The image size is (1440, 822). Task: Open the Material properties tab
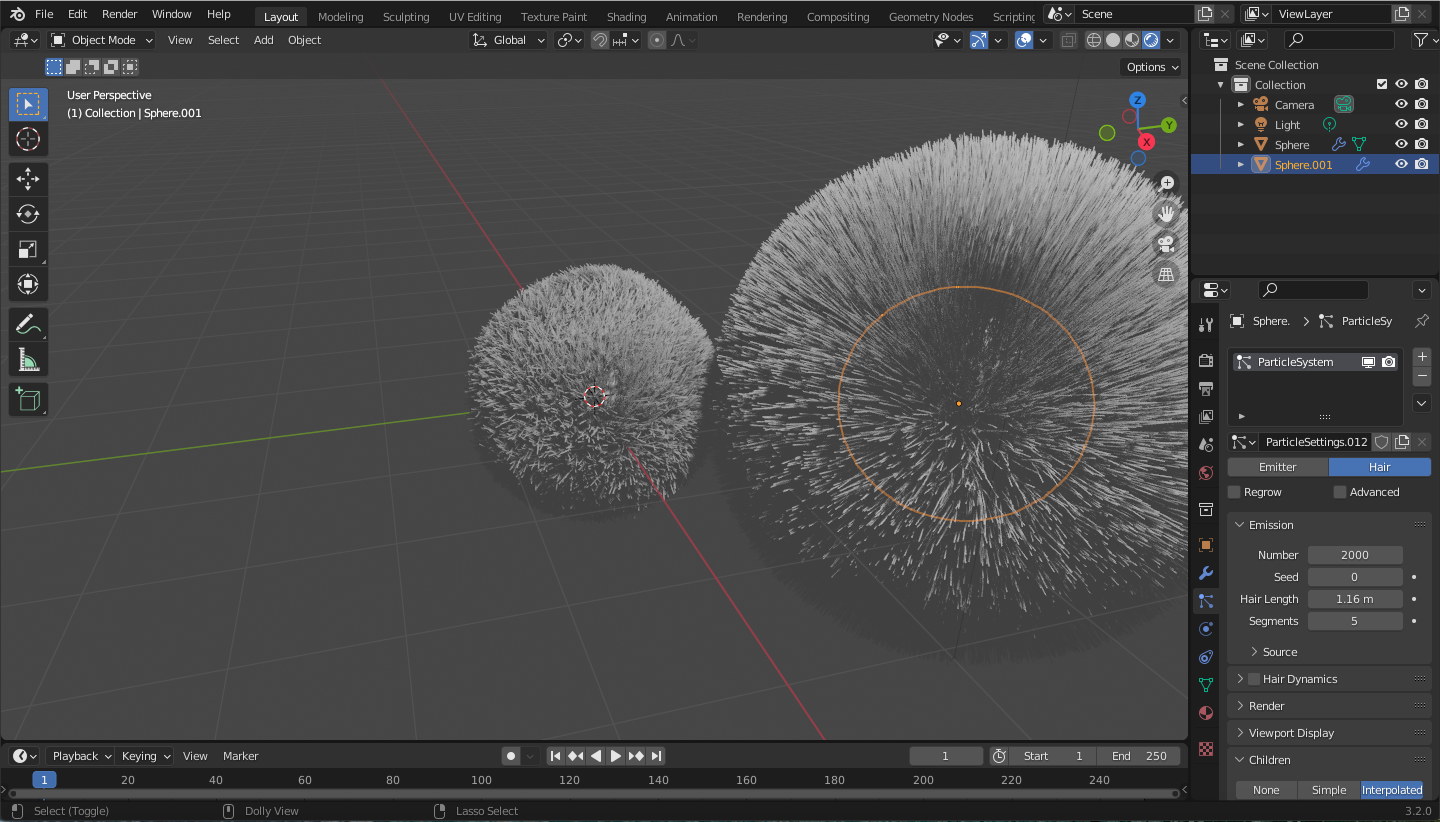tap(1206, 713)
